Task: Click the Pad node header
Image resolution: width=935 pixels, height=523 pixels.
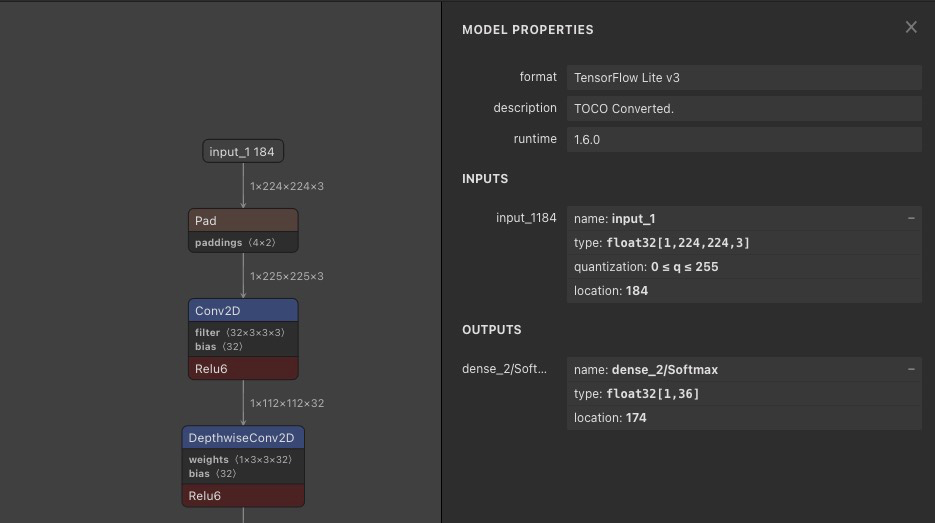Action: pyautogui.click(x=243, y=221)
